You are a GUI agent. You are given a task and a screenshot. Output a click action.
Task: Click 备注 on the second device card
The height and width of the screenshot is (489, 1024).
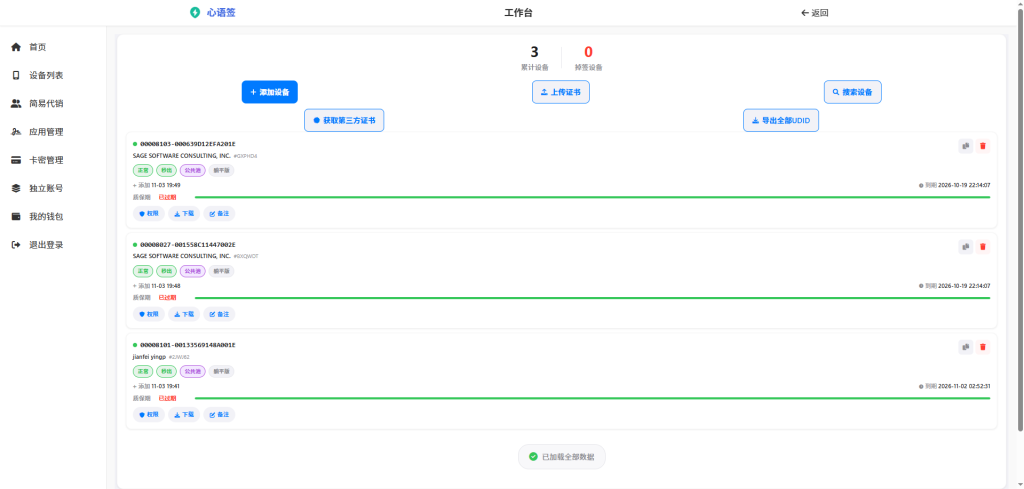(219, 314)
